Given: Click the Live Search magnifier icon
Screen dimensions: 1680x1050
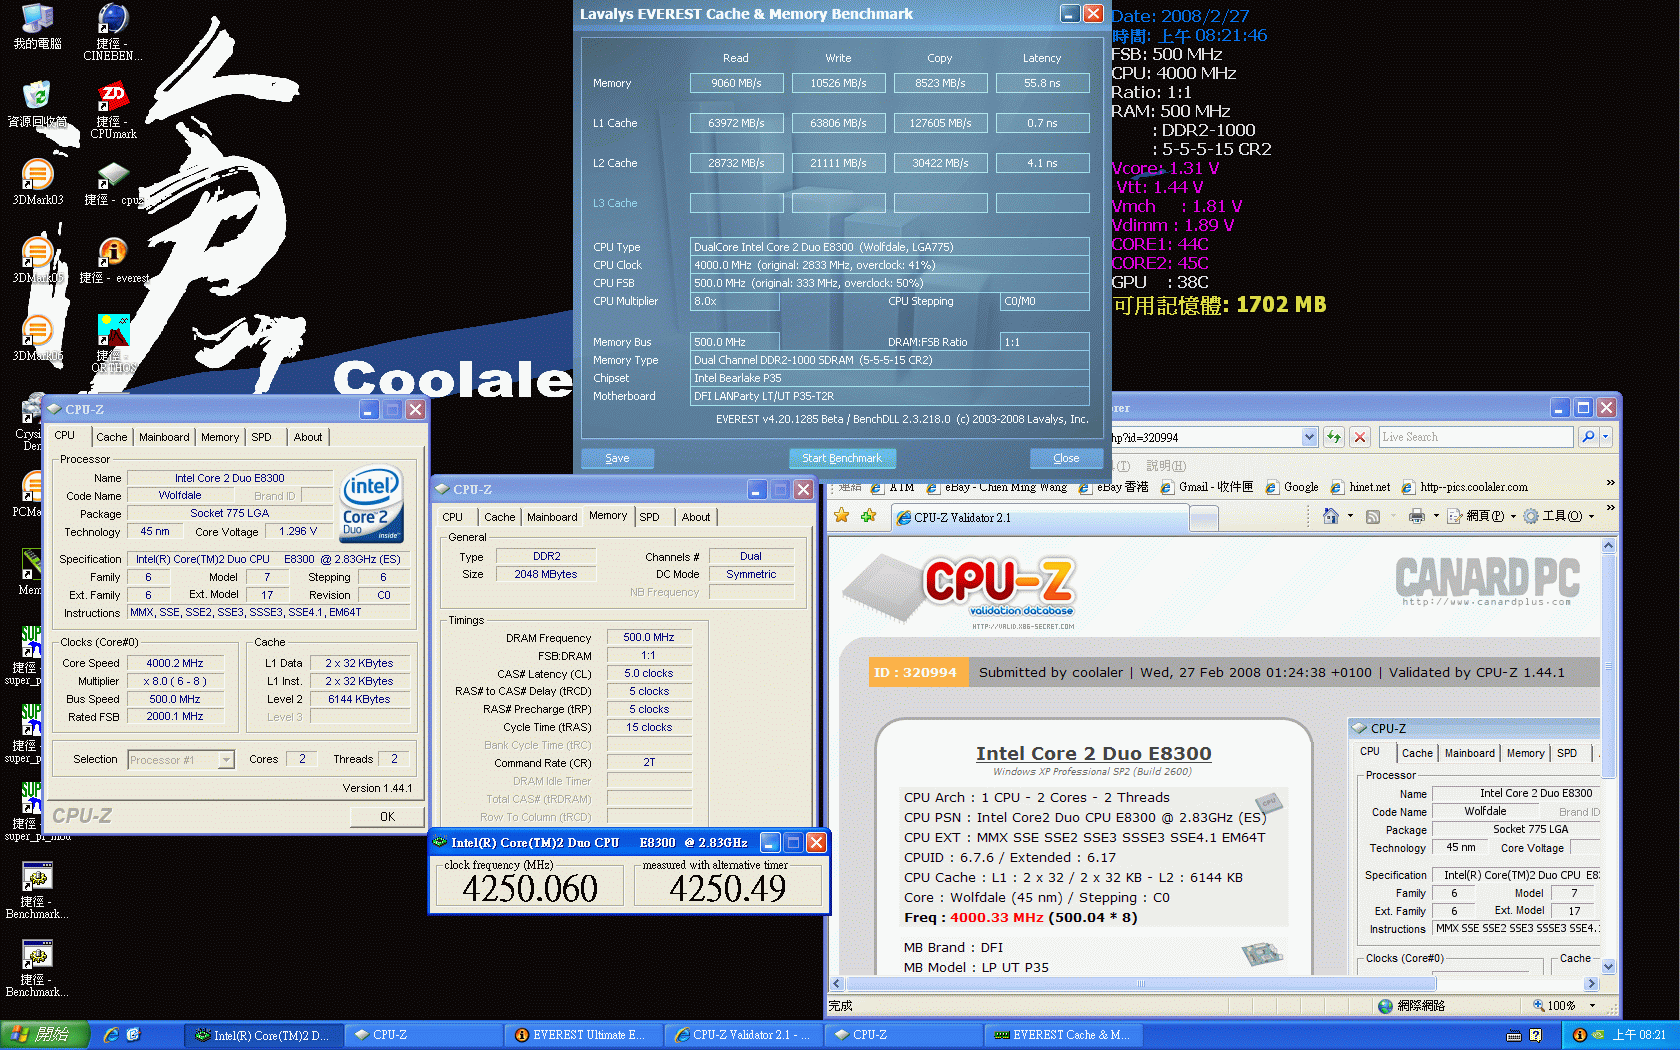Looking at the screenshot, I should click(x=1587, y=437).
